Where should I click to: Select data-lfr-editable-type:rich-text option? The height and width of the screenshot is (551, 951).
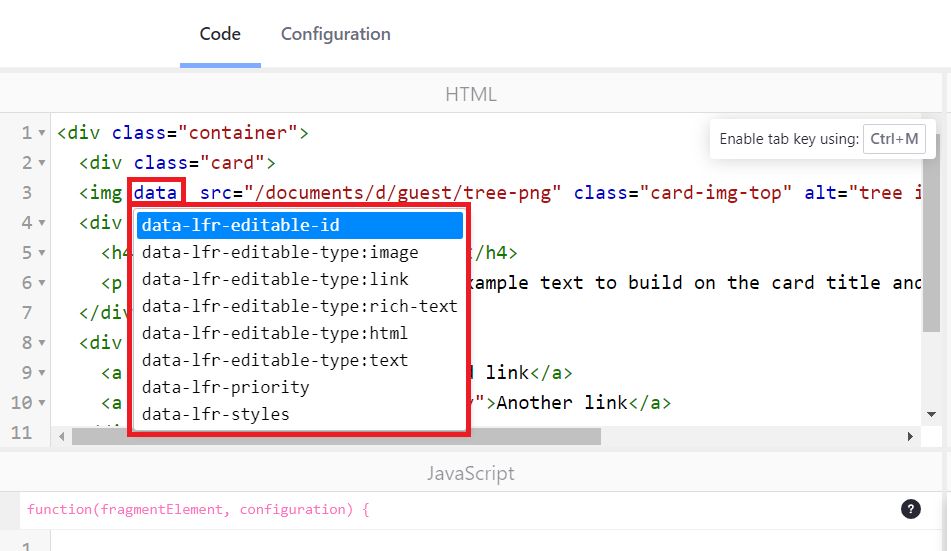click(x=300, y=306)
